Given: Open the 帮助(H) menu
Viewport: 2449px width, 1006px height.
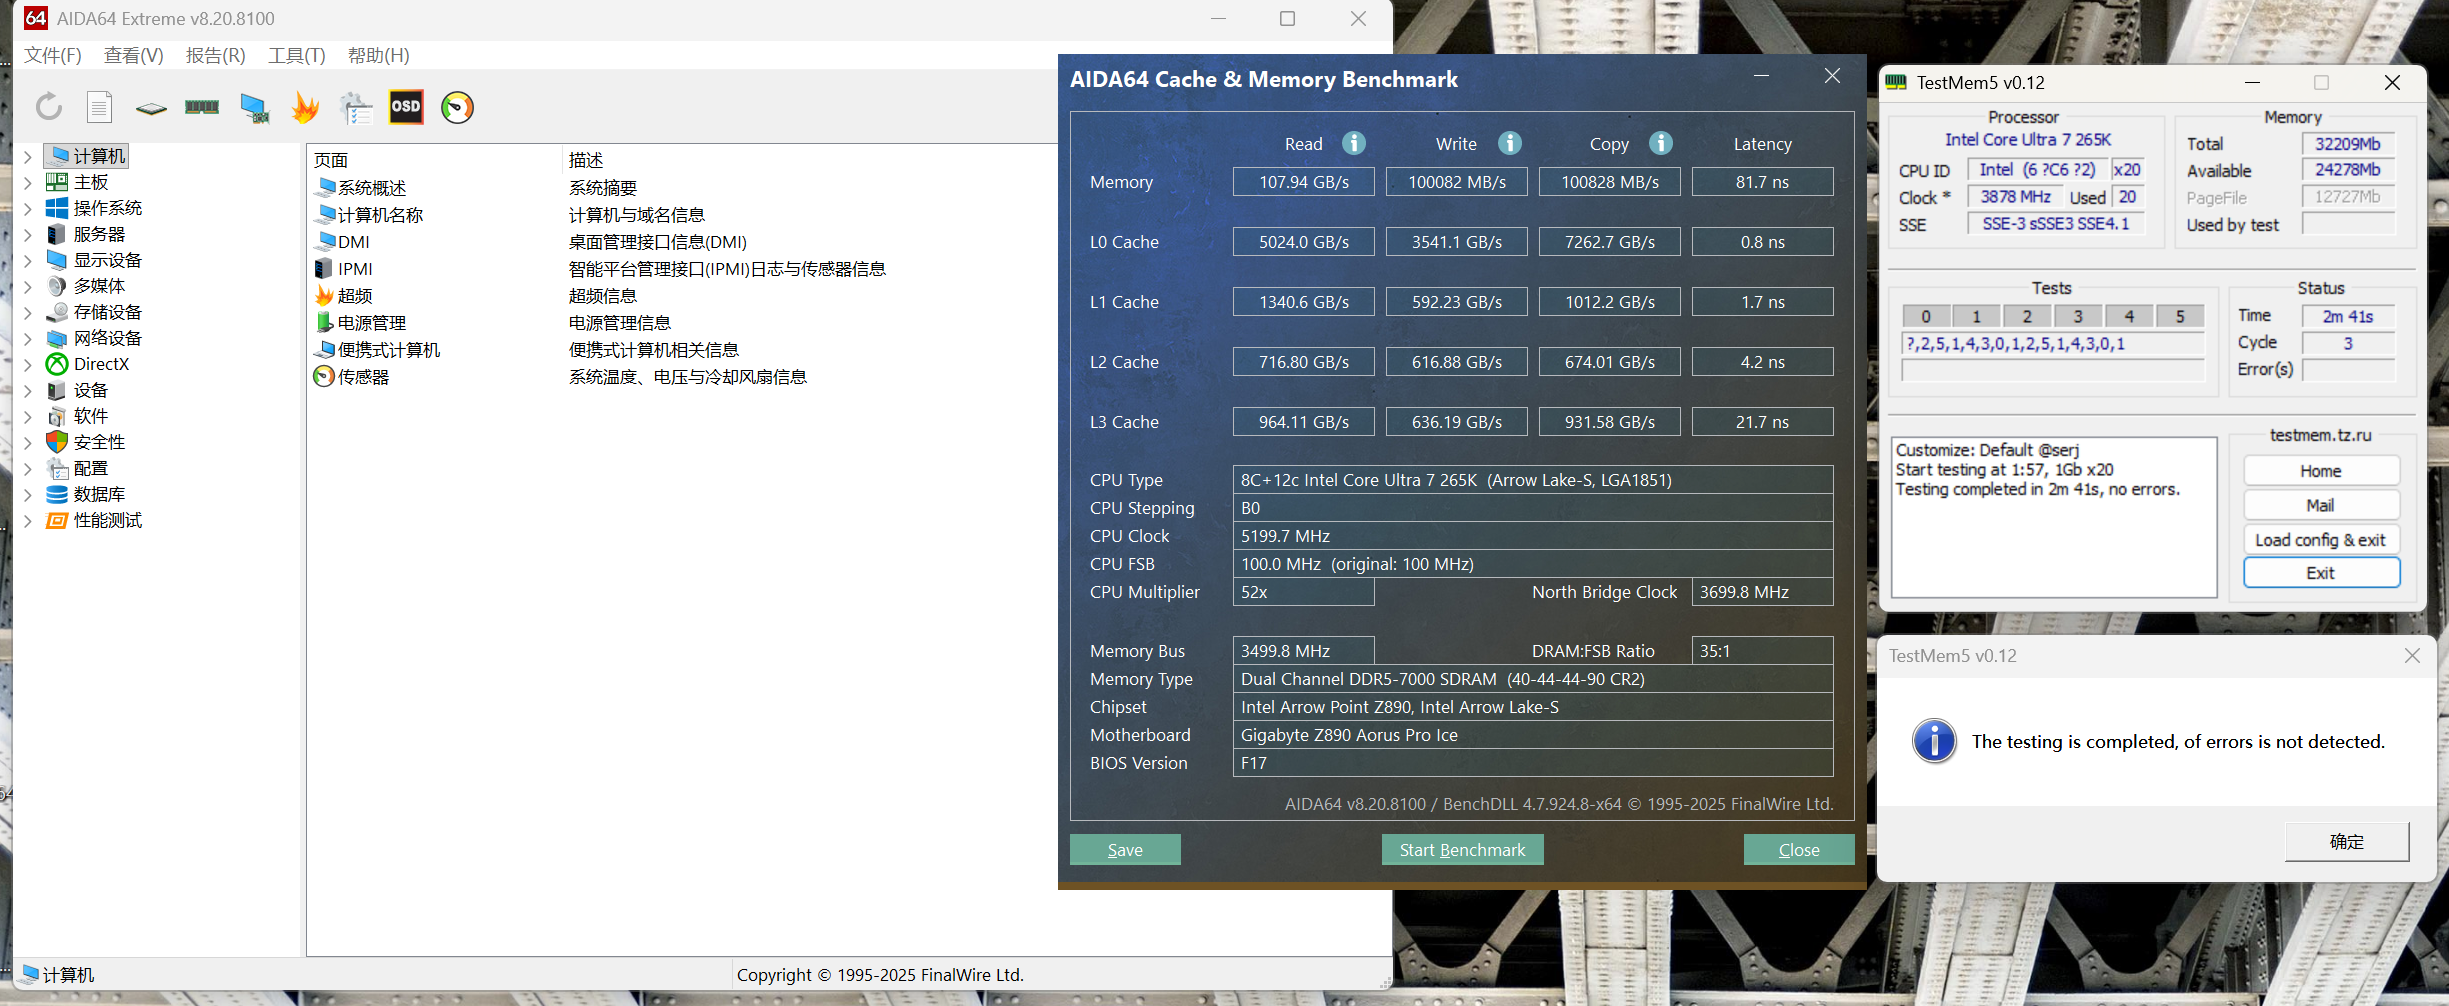Looking at the screenshot, I should coord(379,55).
